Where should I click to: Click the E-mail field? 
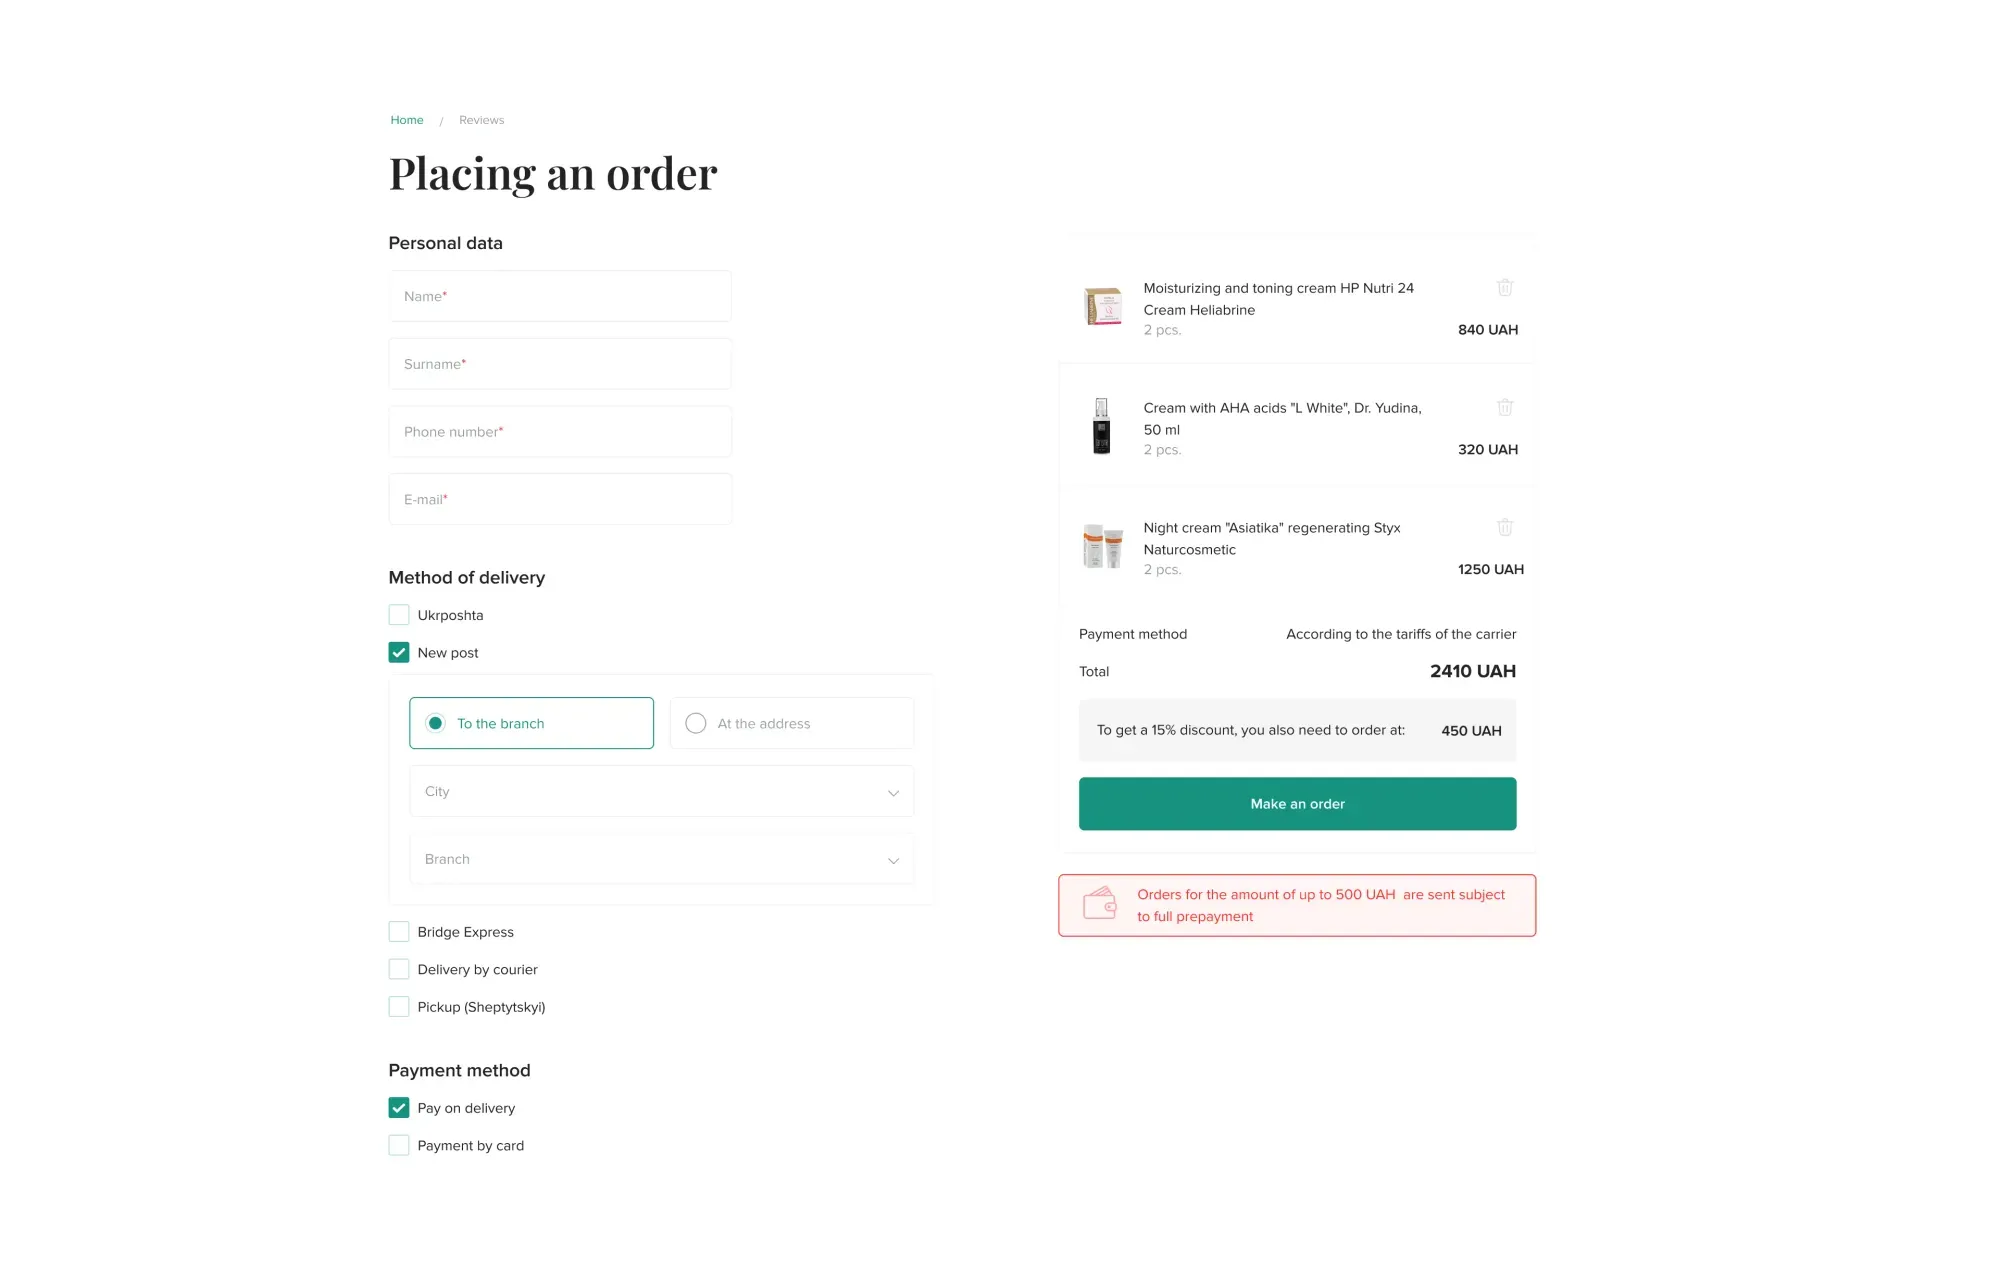[560, 498]
